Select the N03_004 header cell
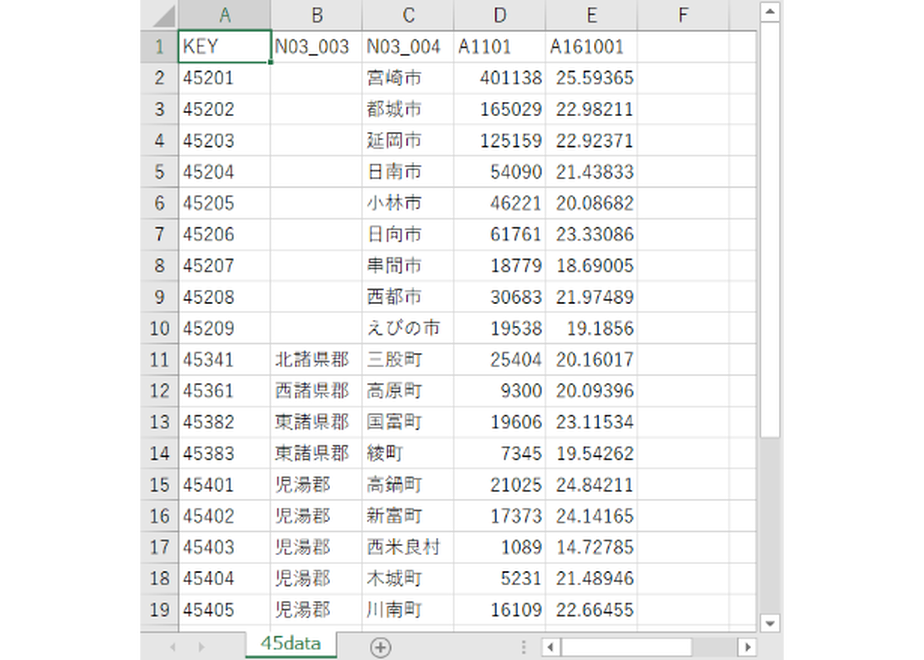This screenshot has height=660, width=924. [408, 47]
